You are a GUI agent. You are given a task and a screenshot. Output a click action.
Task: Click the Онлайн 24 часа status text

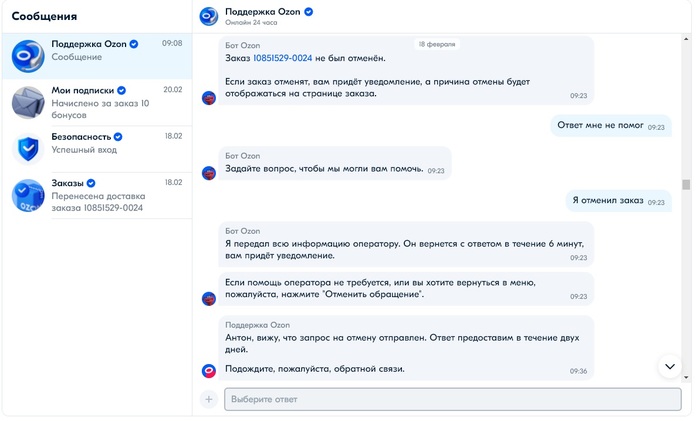(x=251, y=22)
